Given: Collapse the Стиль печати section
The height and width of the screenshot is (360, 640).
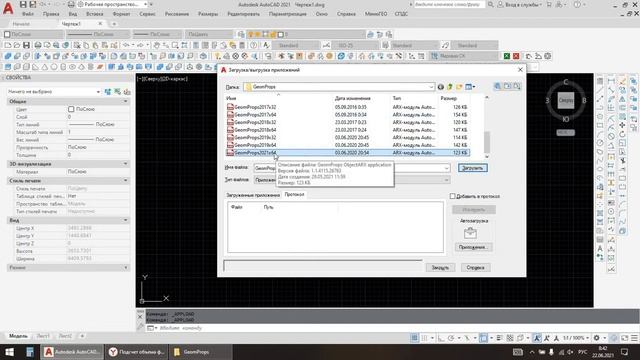Looking at the screenshot, I should pyautogui.click(x=125, y=180).
